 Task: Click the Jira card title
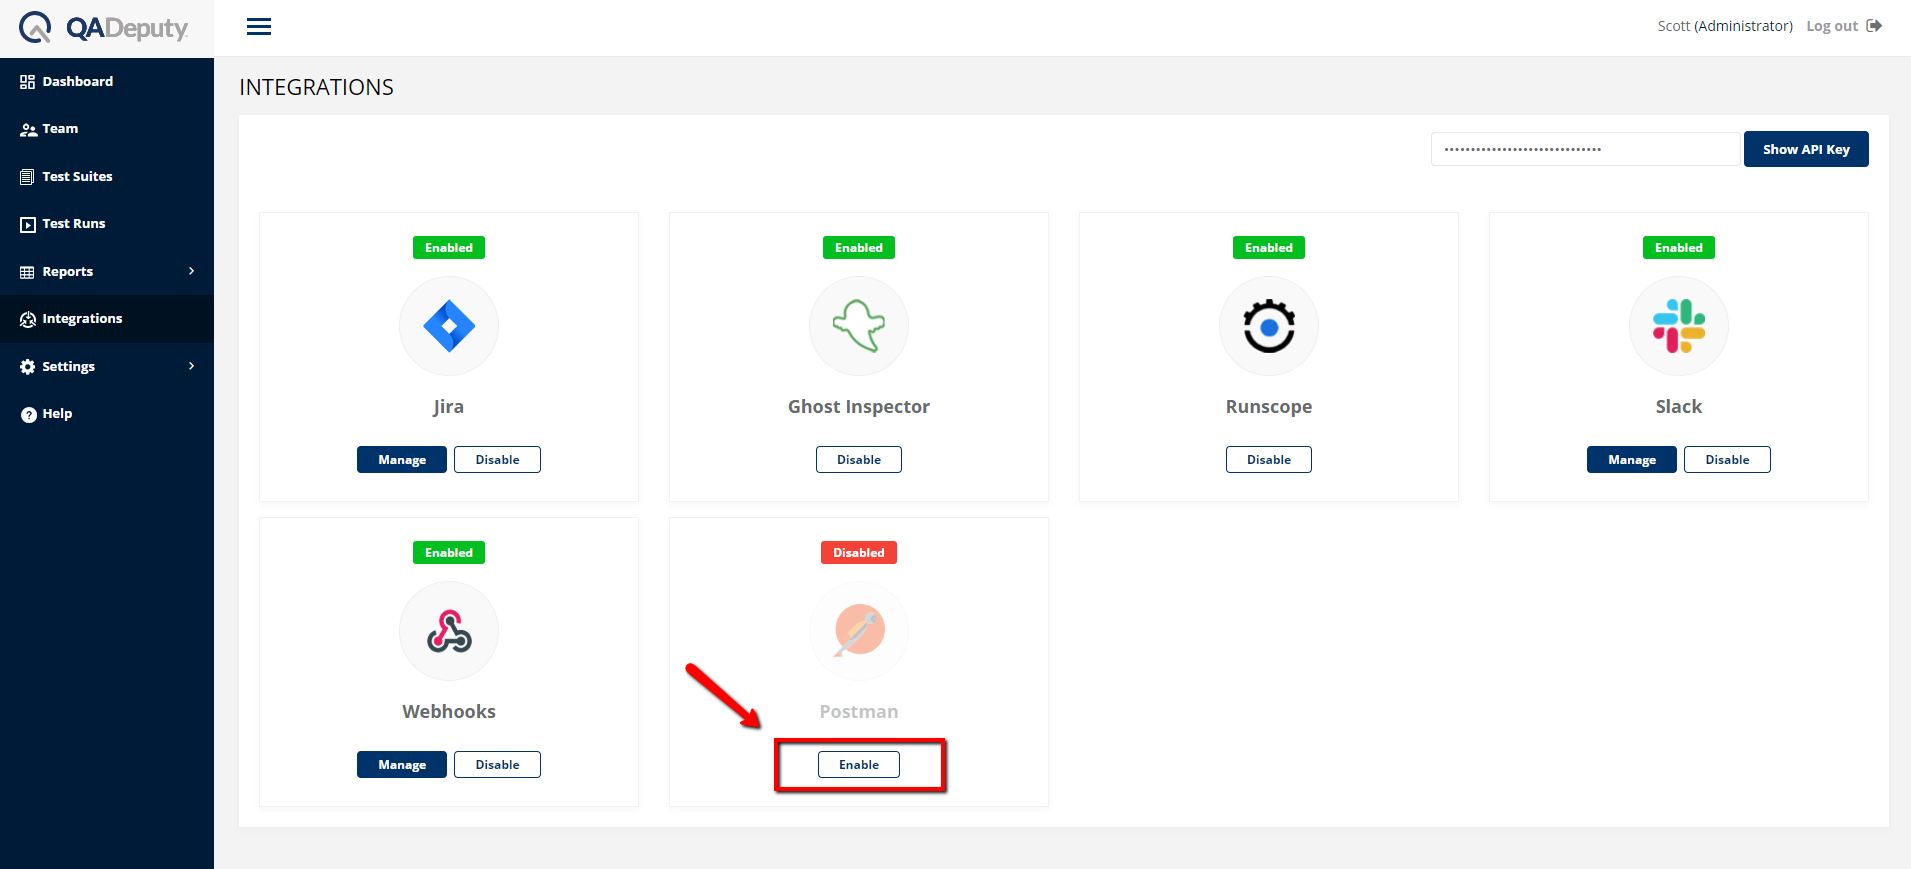pos(449,407)
